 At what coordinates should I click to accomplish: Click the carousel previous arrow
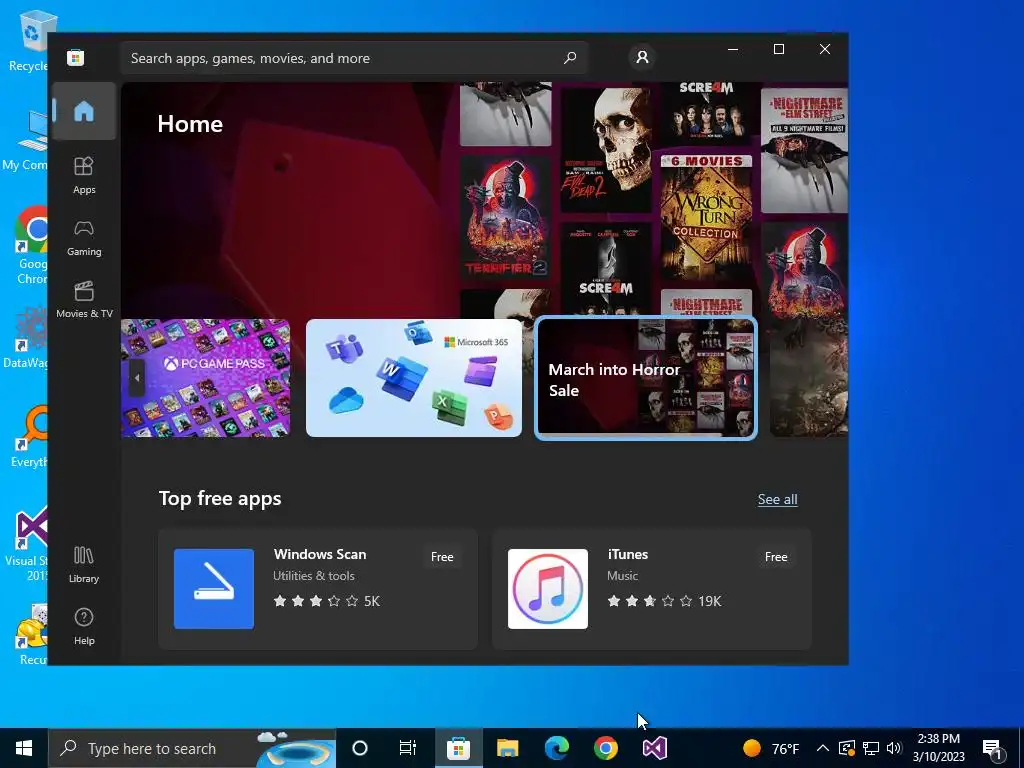pos(136,378)
